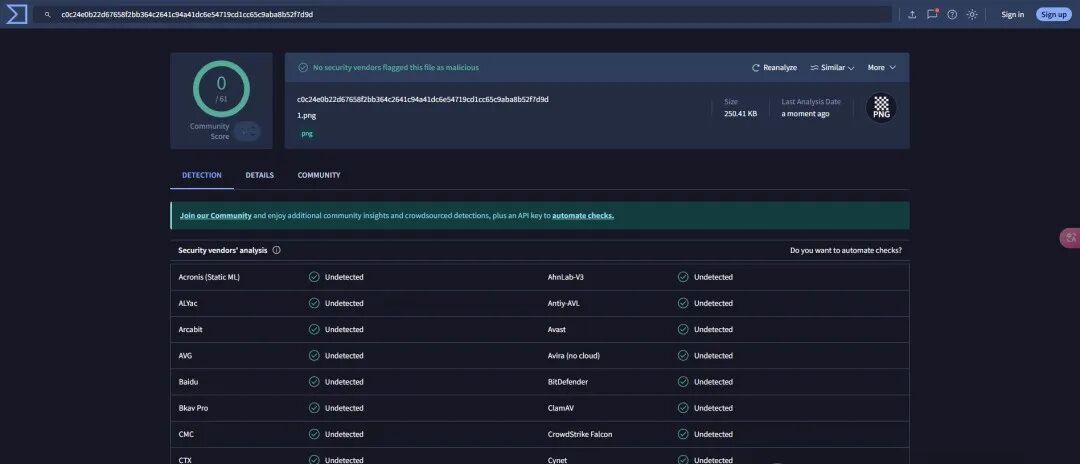Click the Acronis (Static ML) vendor name

pos(209,277)
